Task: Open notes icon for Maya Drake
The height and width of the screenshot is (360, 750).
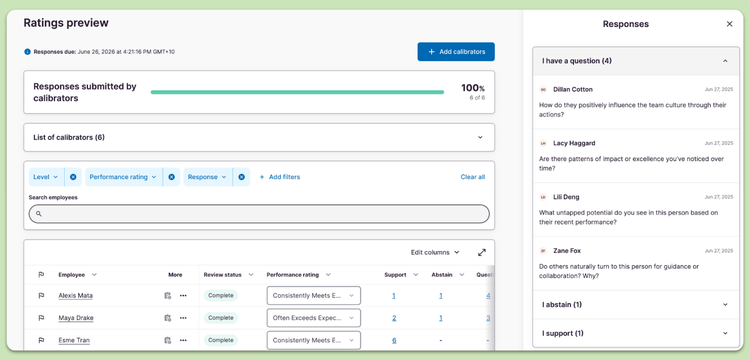Action: [167, 318]
